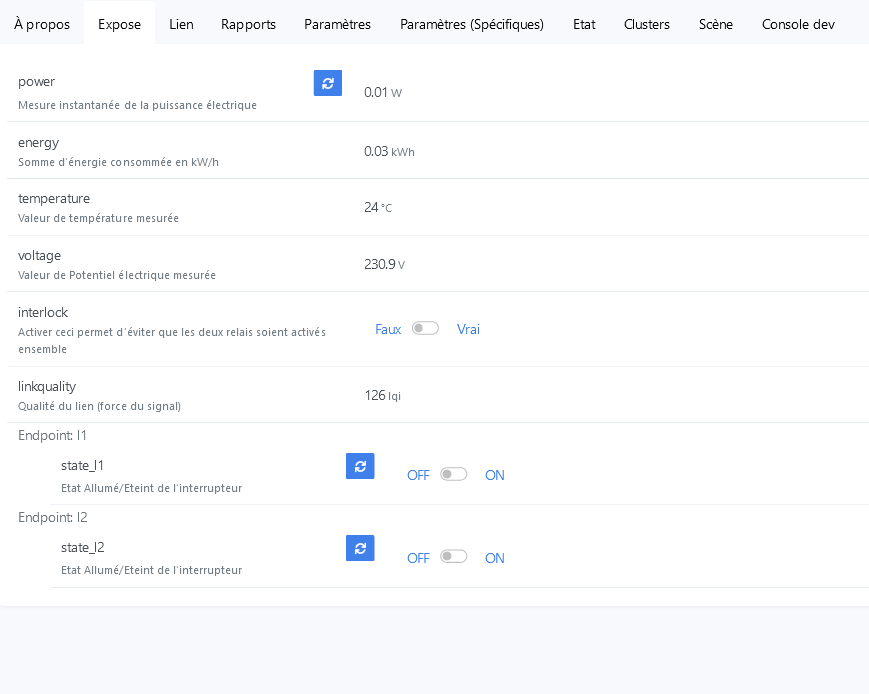Click the voltage value 230.9 V
Image resolution: width=869 pixels, height=694 pixels.
[x=384, y=264]
